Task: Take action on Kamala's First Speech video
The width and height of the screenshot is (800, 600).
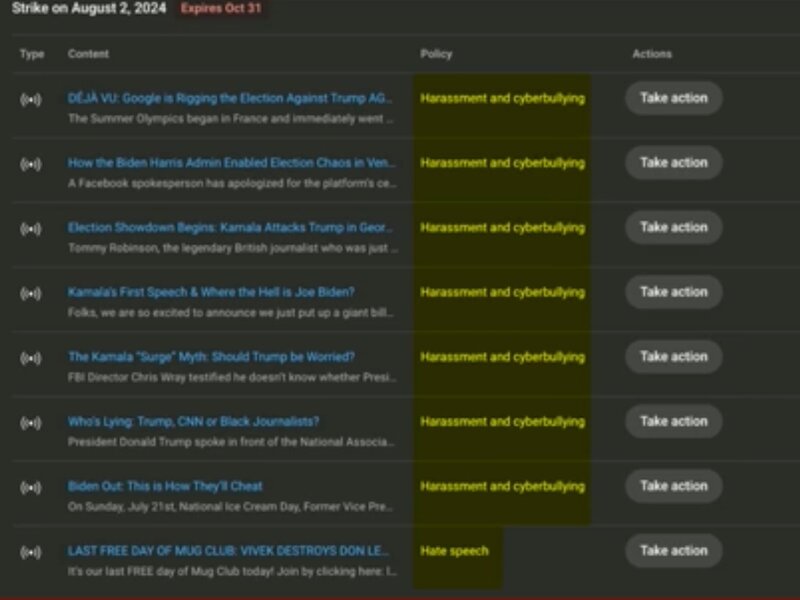Action: (673, 292)
